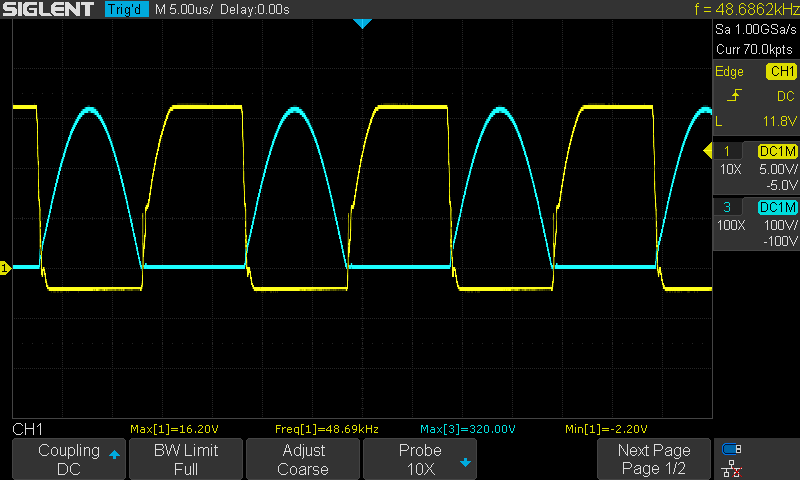This screenshot has height=480, width=800.
Task: Click the network disconnected status icon
Action: point(732,468)
